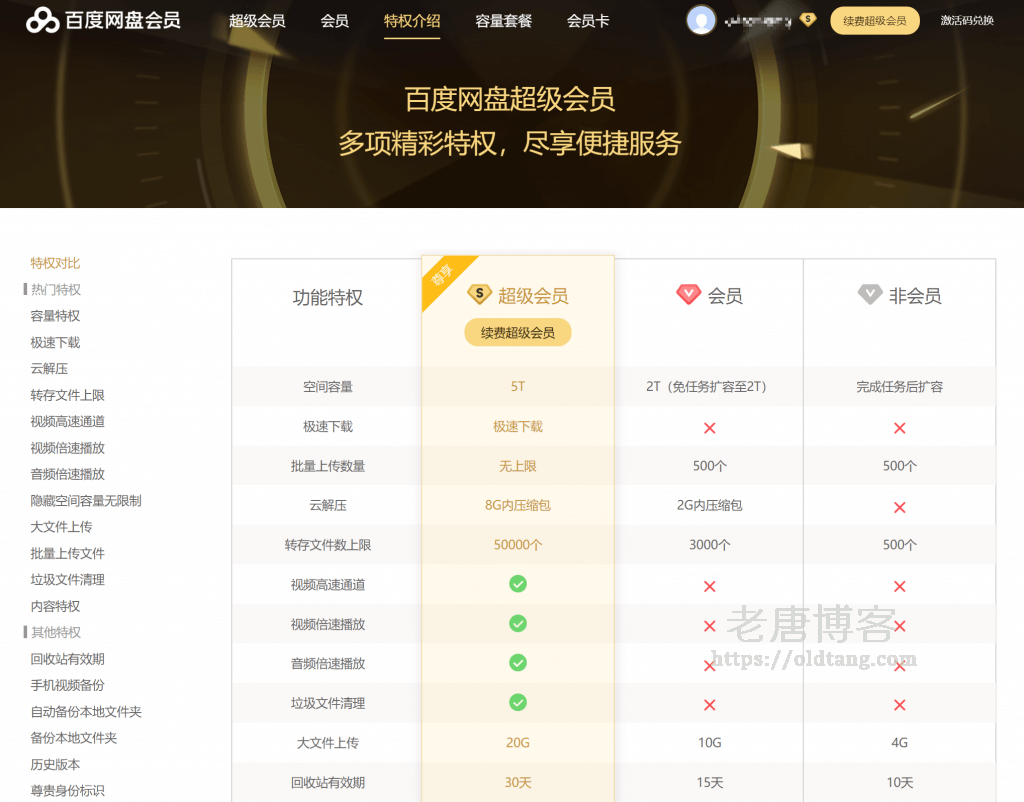The width and height of the screenshot is (1024, 802).
Task: Click the 功能特权 column header
Action: click(327, 298)
